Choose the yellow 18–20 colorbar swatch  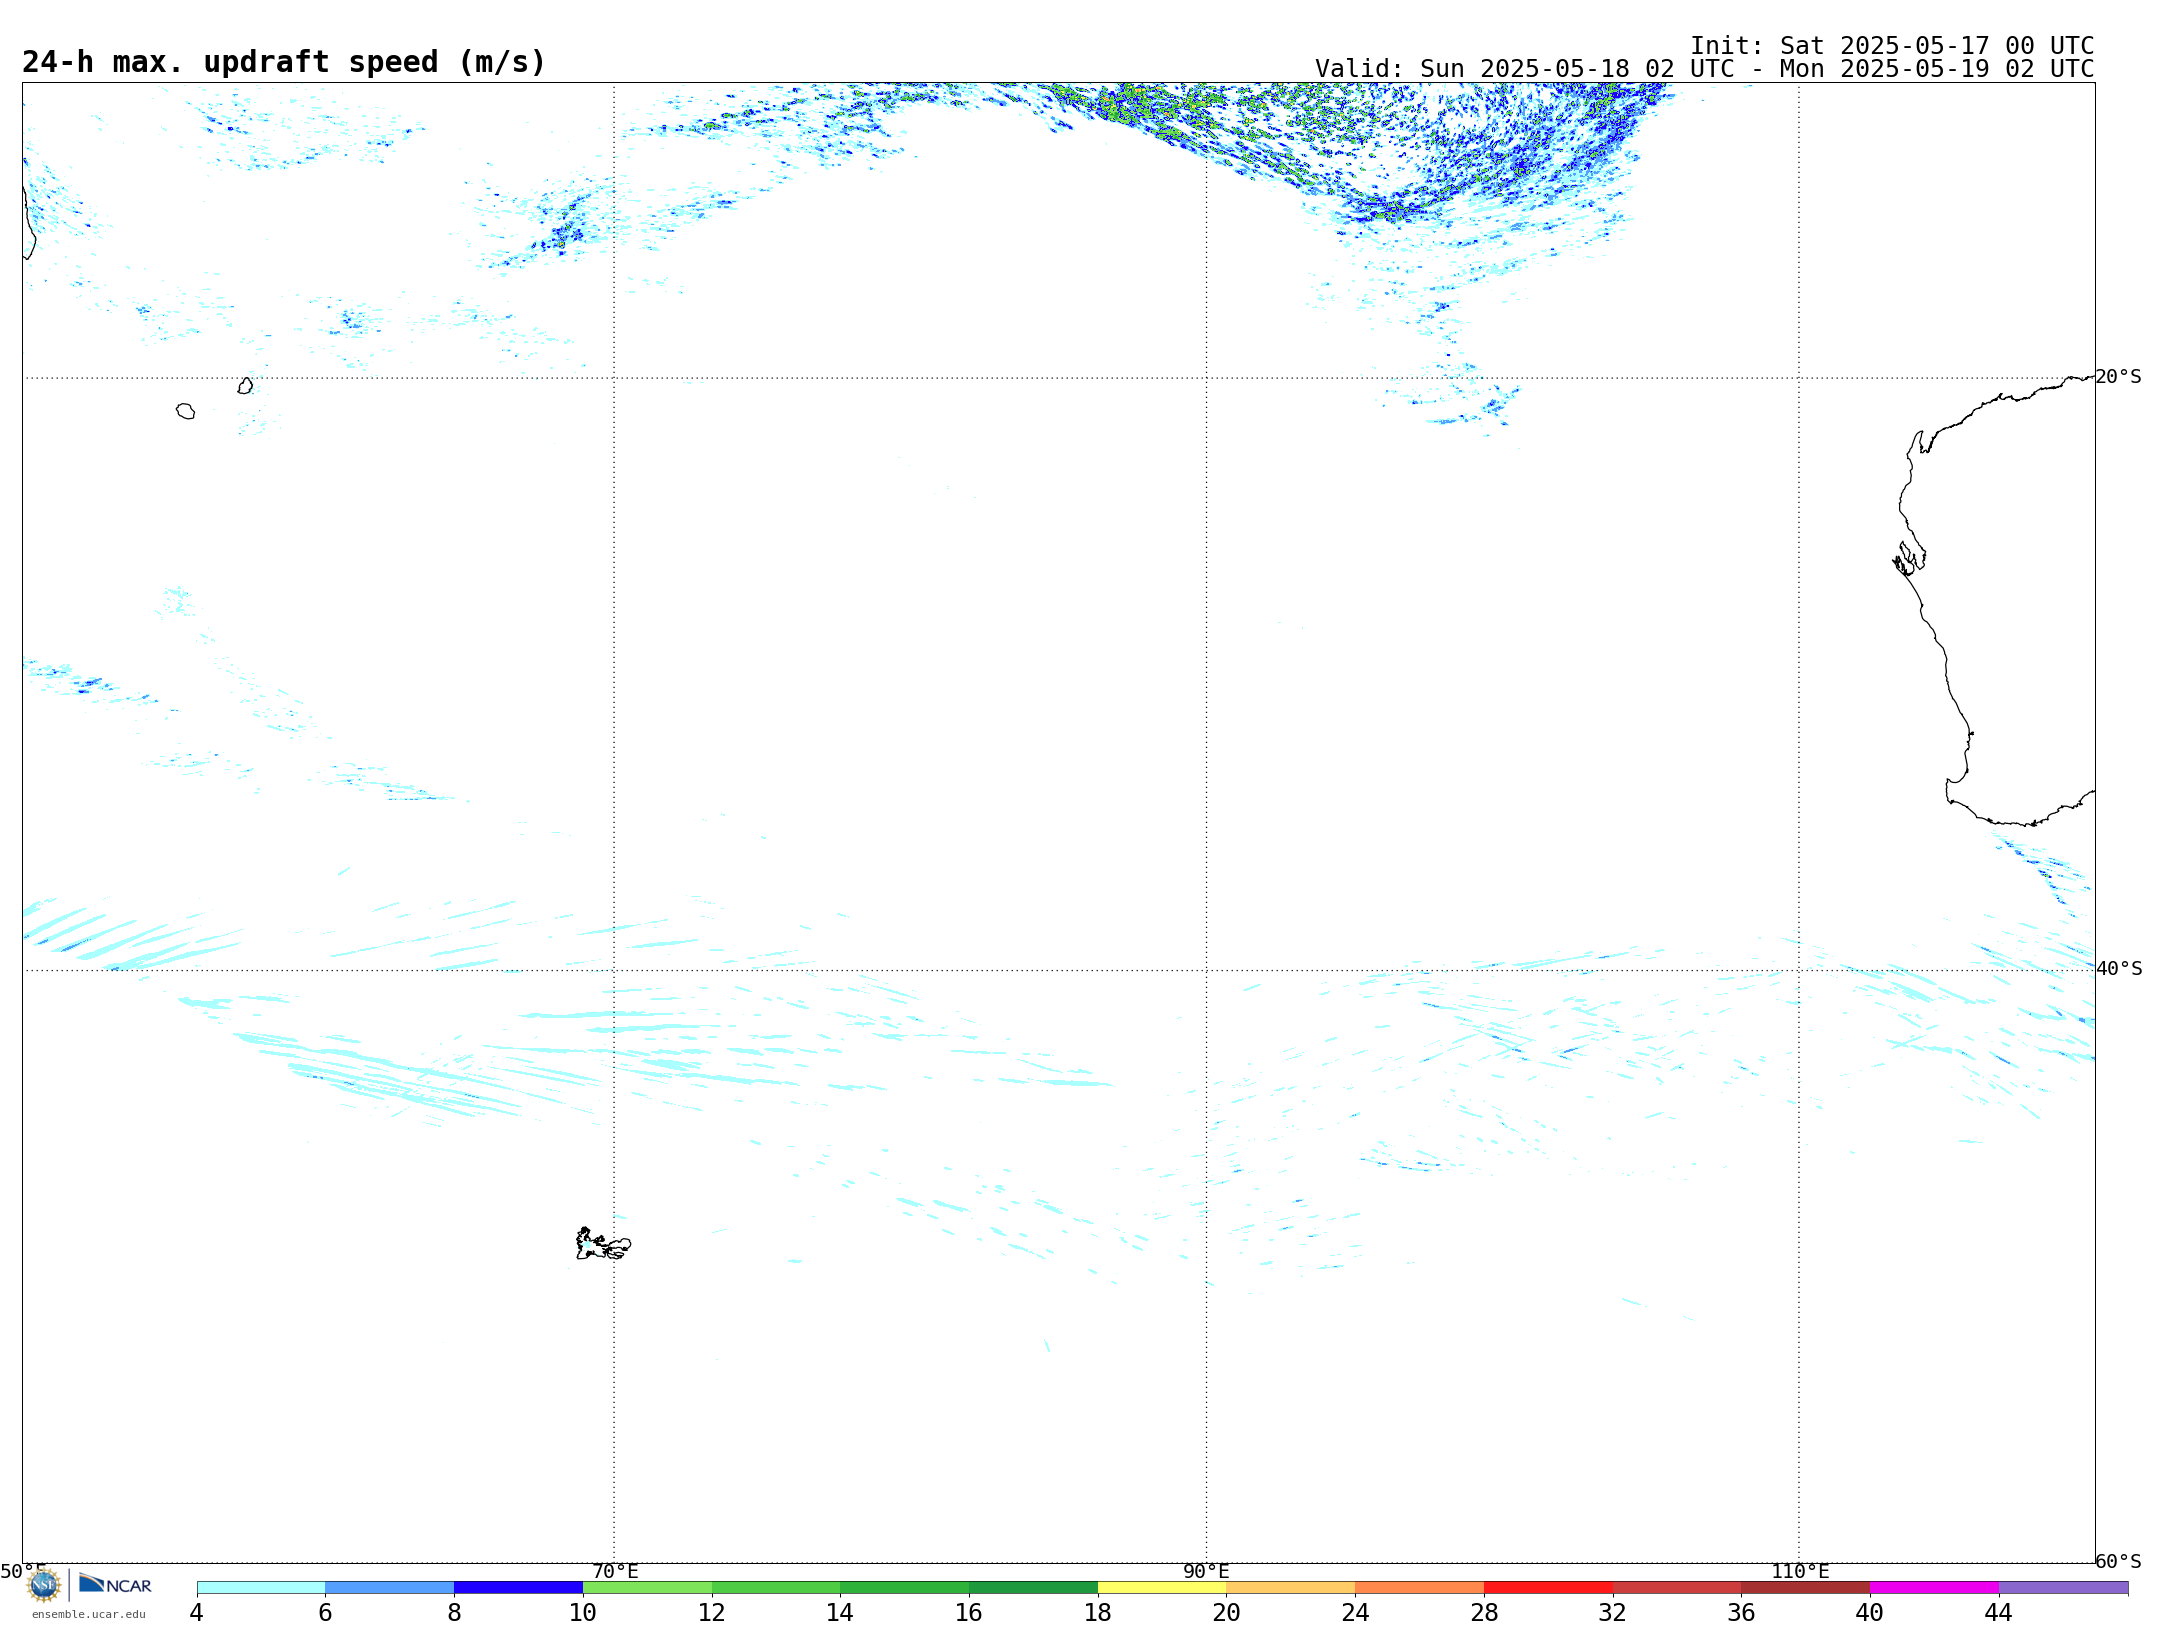tap(1162, 1588)
